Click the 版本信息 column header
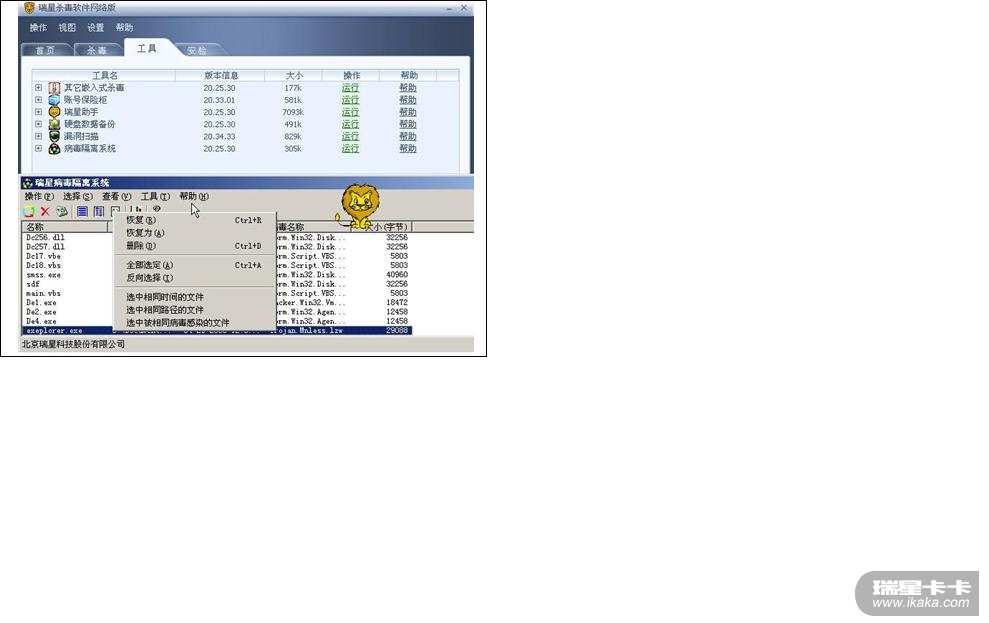This screenshot has height=623, width=989. point(221,76)
